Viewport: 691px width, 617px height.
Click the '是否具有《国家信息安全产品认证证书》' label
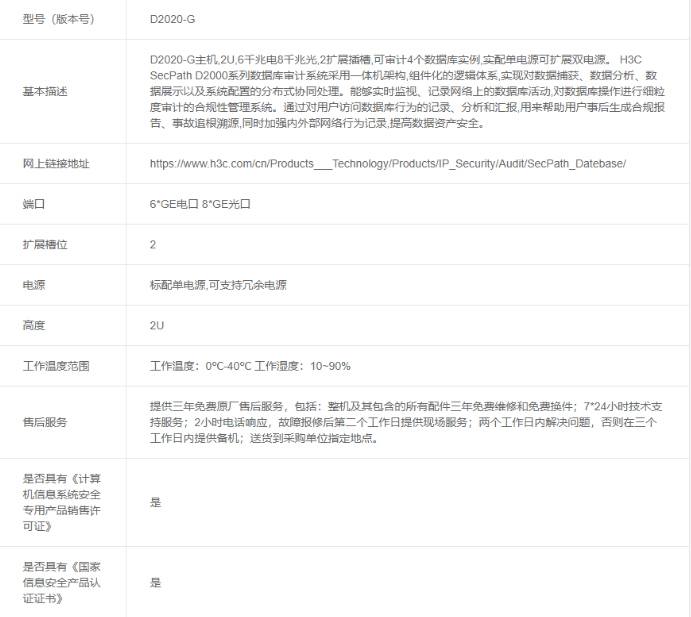[x=62, y=583]
